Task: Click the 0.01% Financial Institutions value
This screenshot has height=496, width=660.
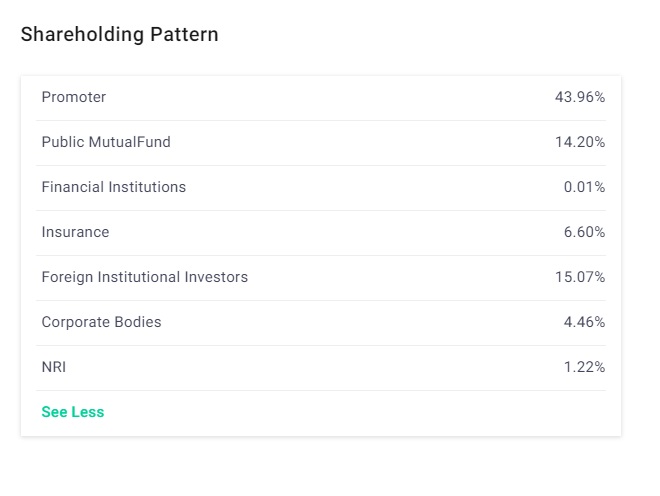Action: [x=584, y=187]
